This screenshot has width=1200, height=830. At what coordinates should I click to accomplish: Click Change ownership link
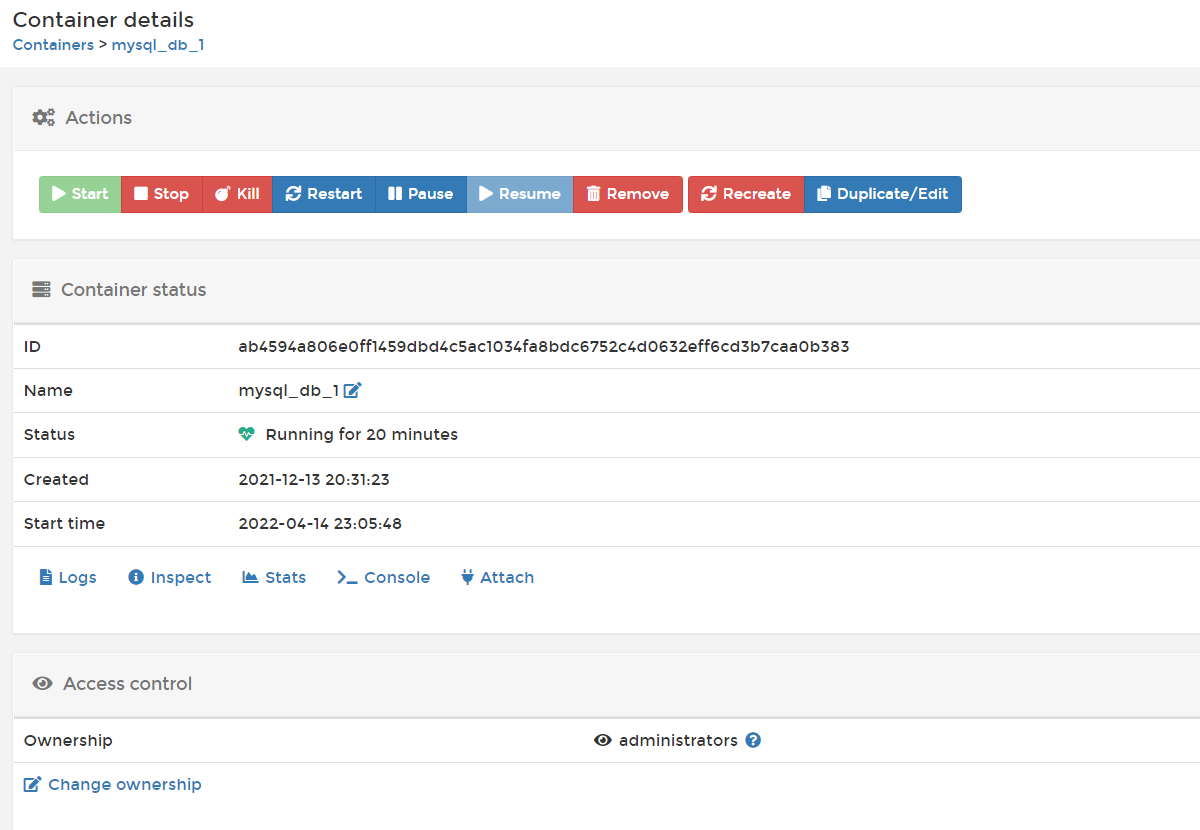[x=113, y=784]
